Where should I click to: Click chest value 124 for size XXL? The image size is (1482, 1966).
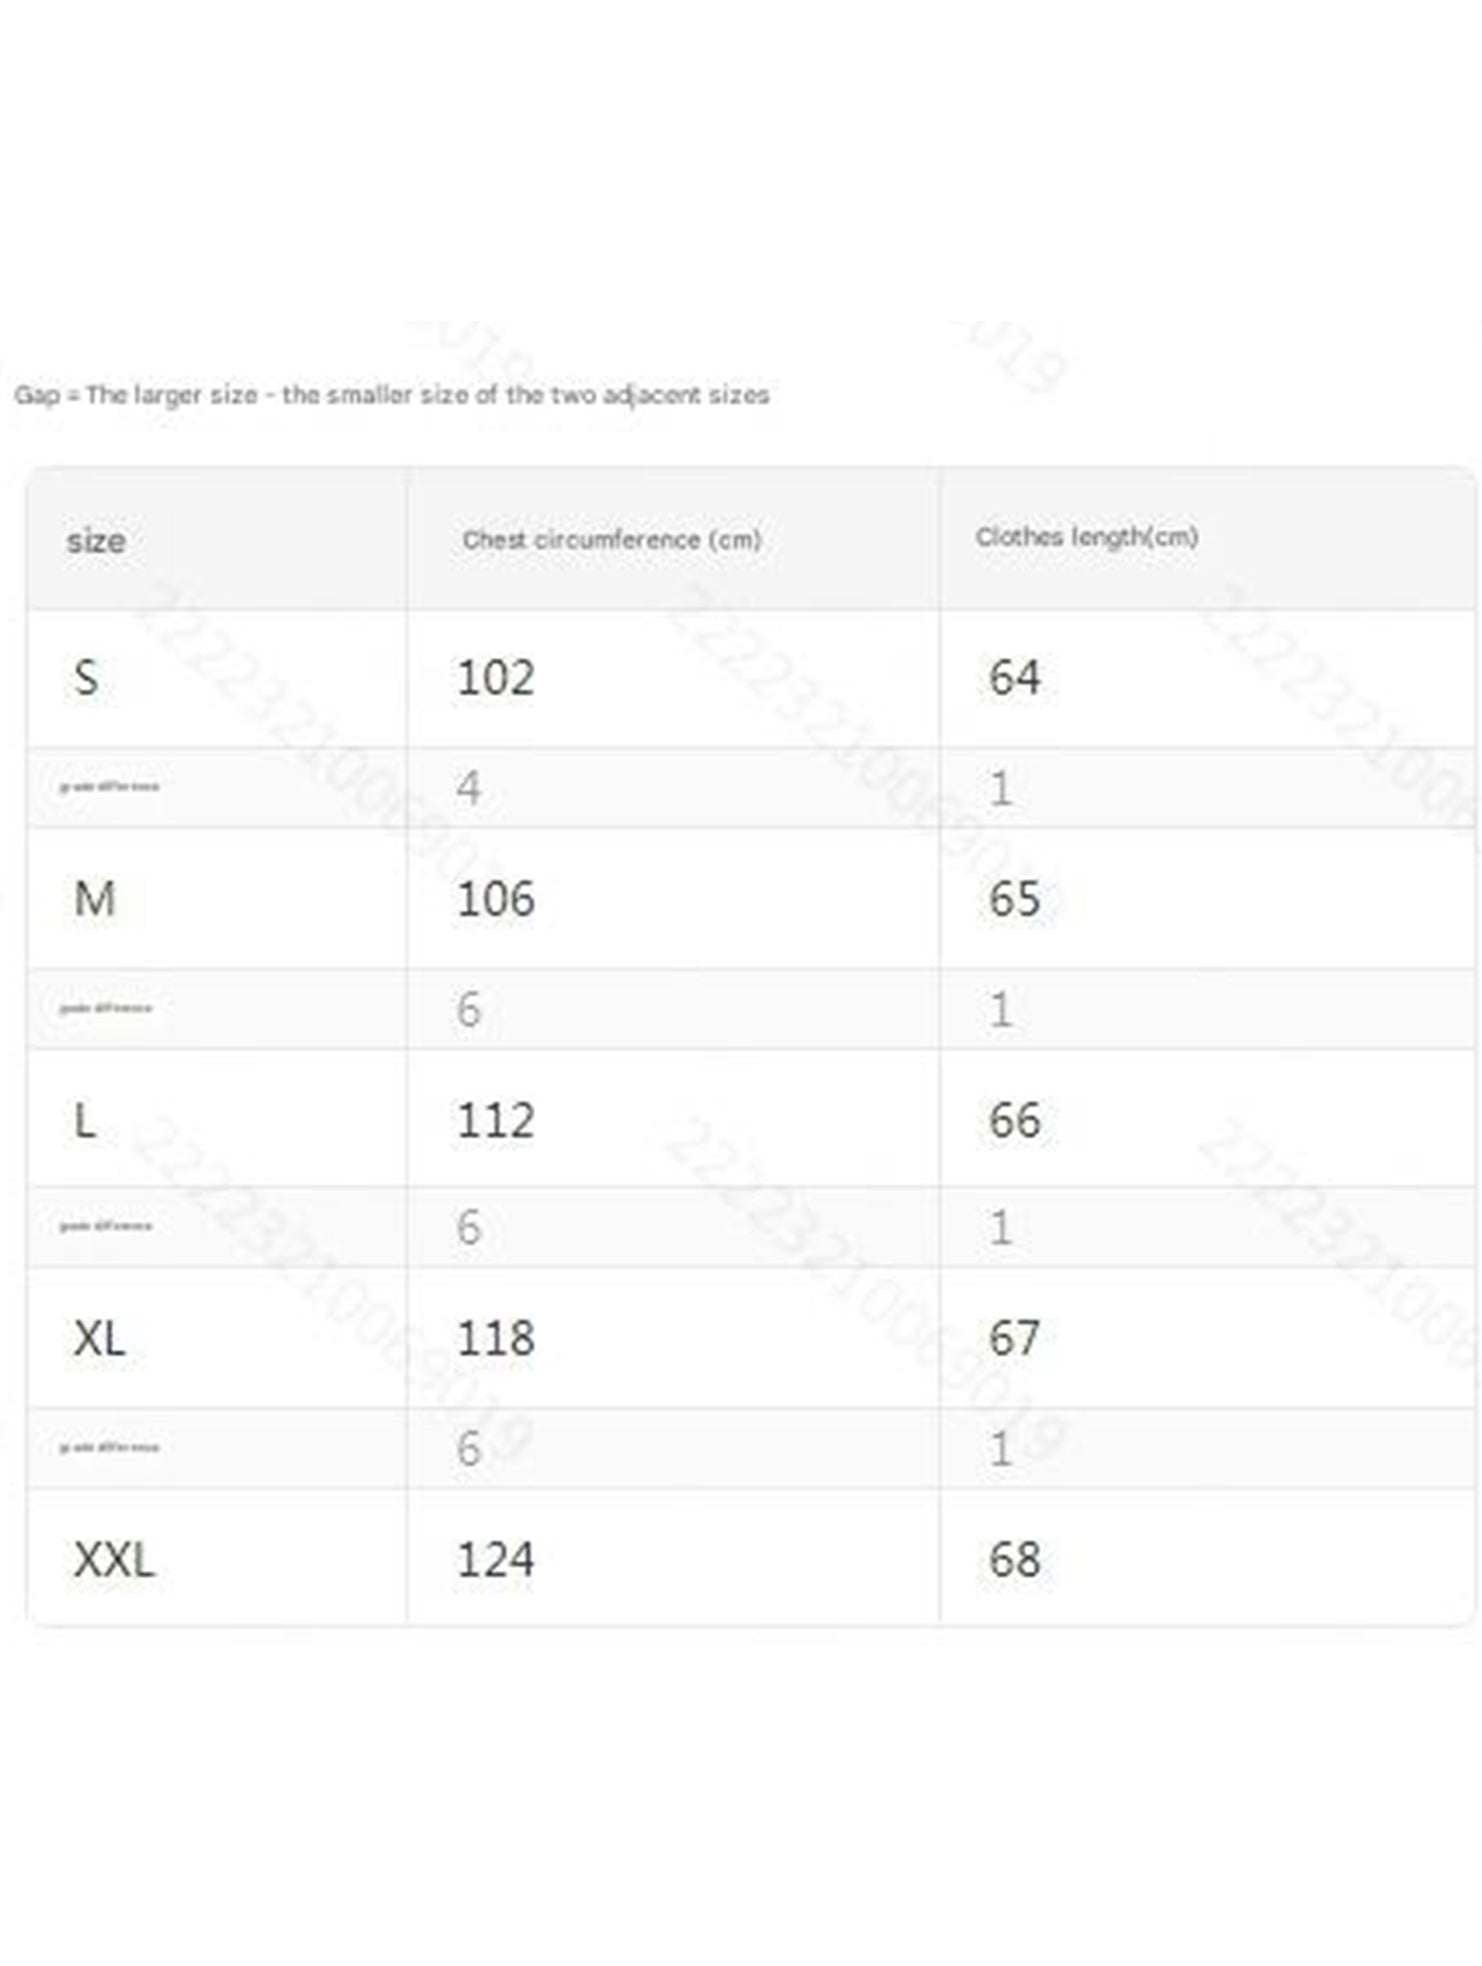(x=495, y=1560)
